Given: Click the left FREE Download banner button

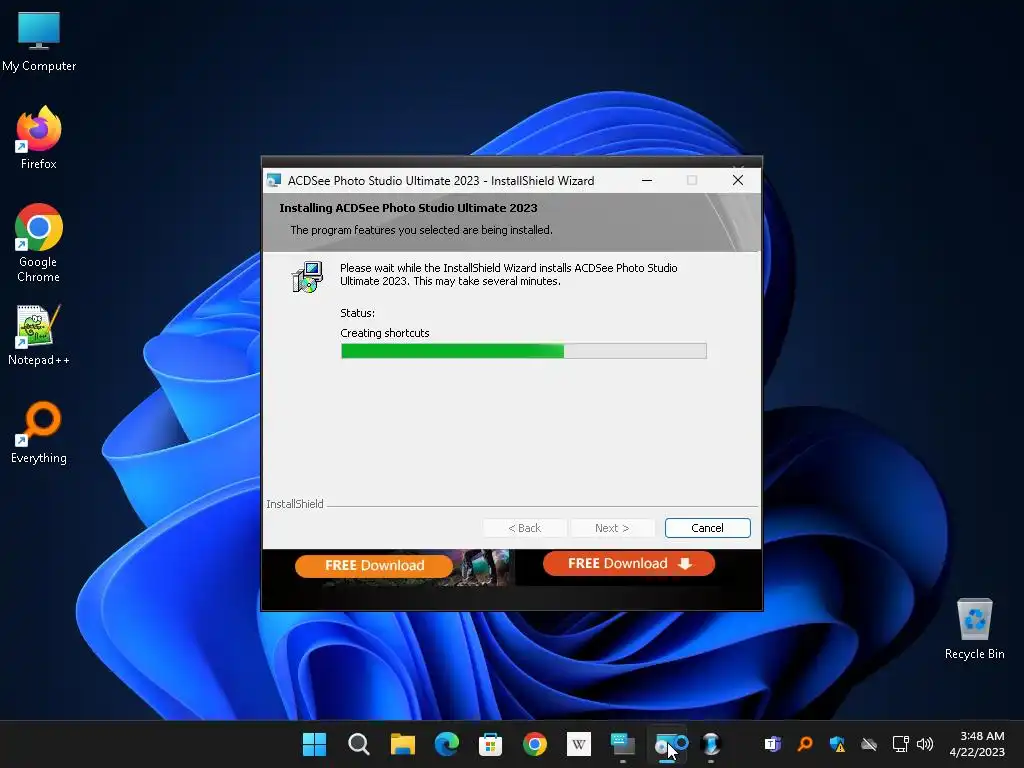Looking at the screenshot, I should [x=374, y=566].
